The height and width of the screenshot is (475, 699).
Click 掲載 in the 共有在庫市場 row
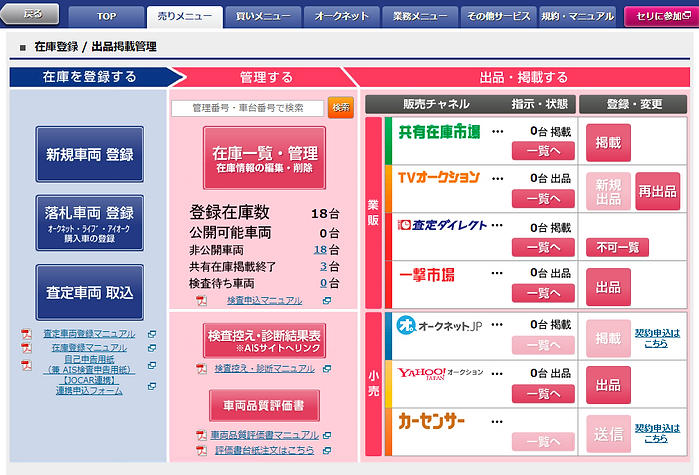point(608,143)
